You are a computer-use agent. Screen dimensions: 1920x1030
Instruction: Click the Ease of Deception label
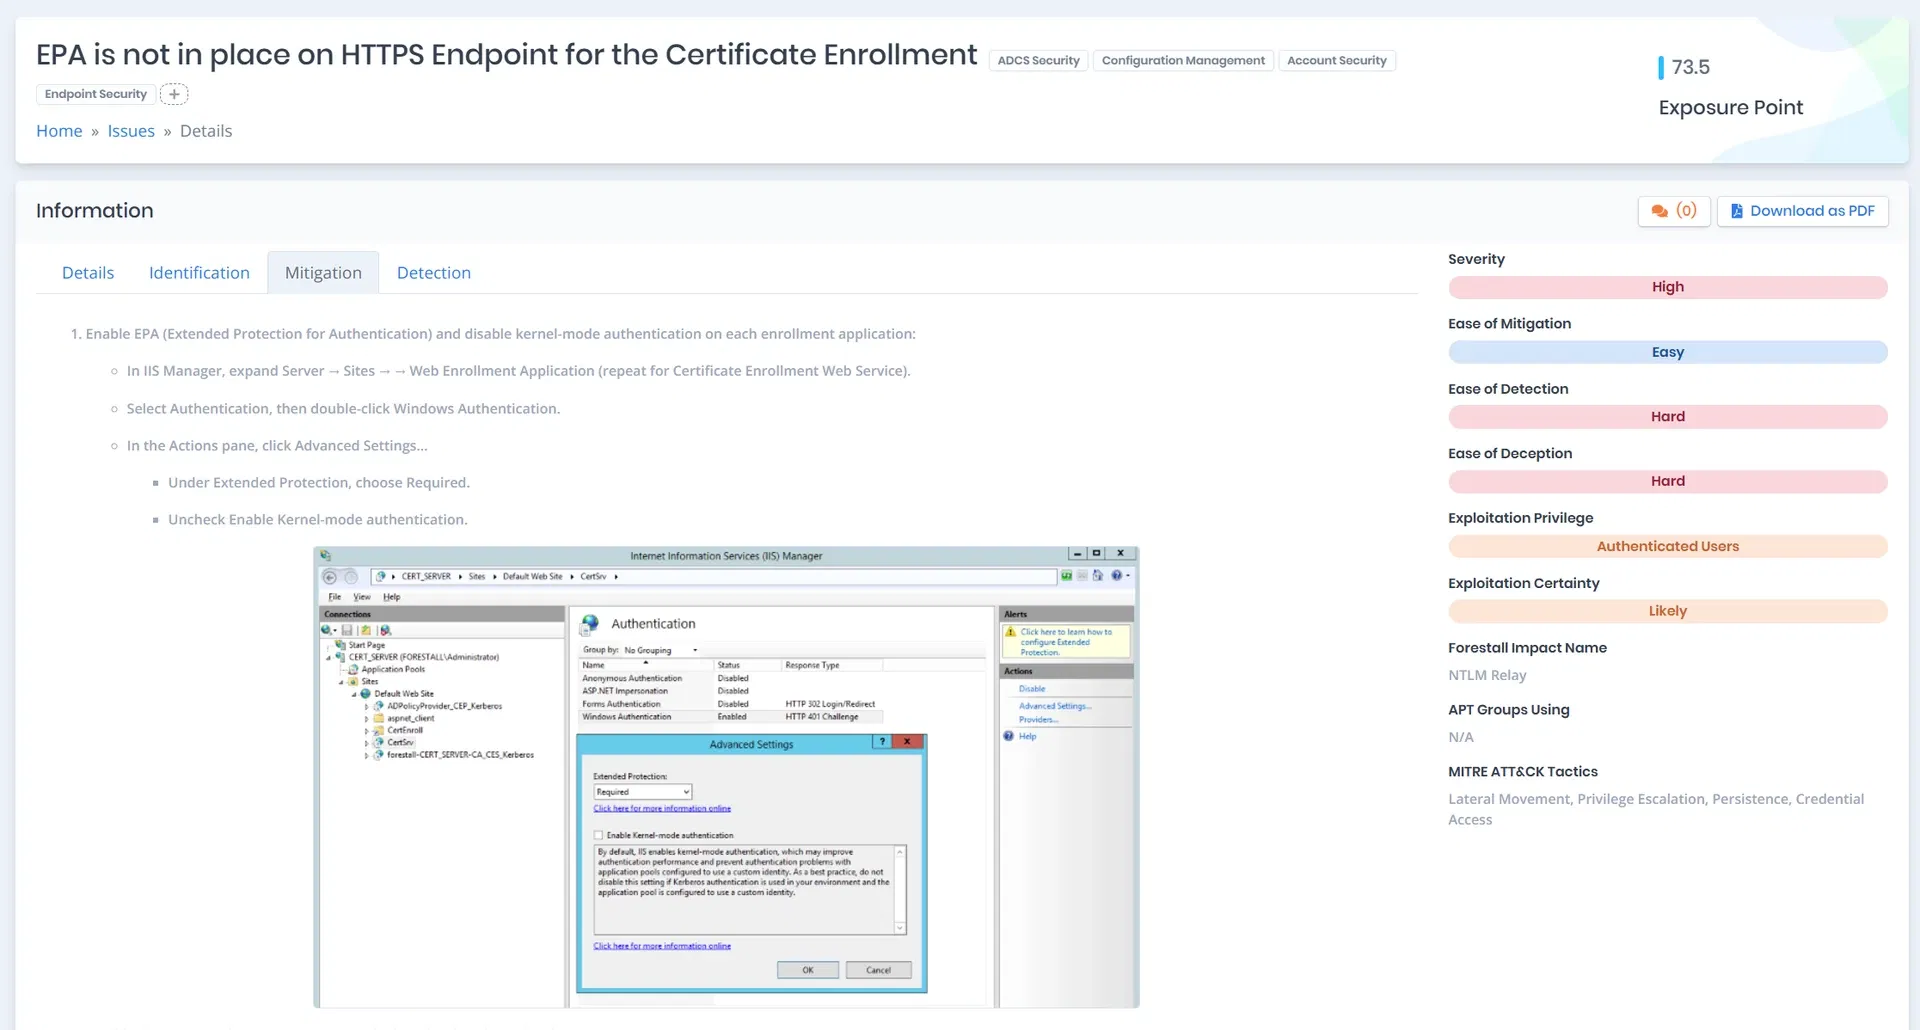click(x=1510, y=454)
